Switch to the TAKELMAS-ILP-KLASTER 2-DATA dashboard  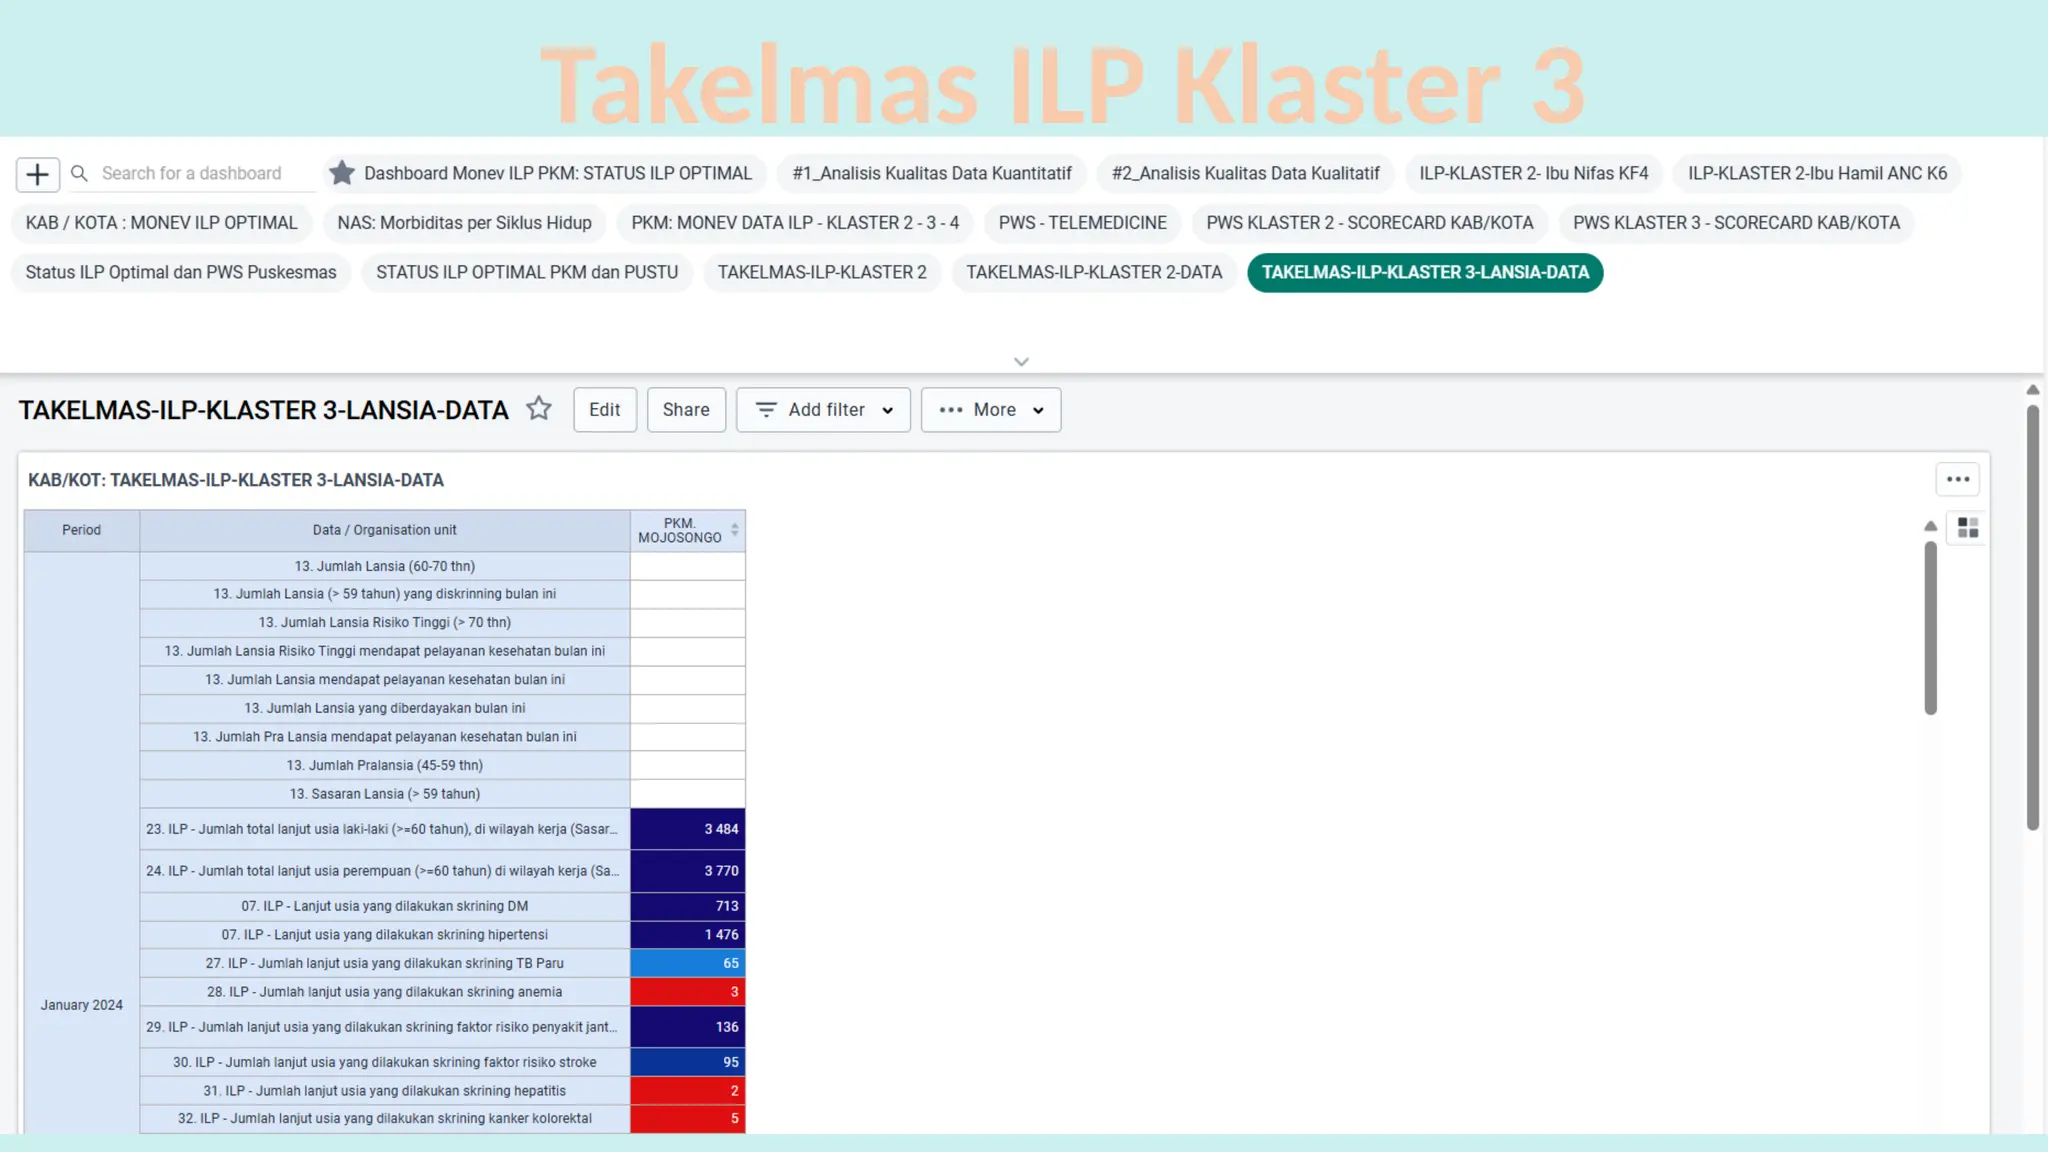pos(1093,273)
